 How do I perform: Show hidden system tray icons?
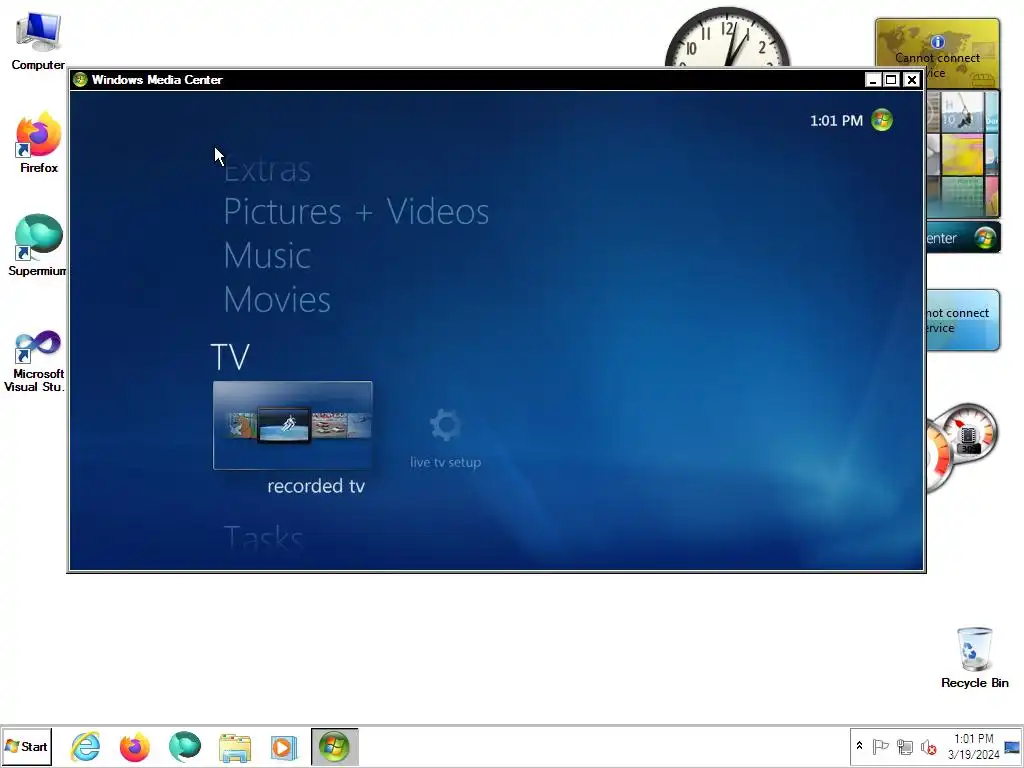point(859,746)
